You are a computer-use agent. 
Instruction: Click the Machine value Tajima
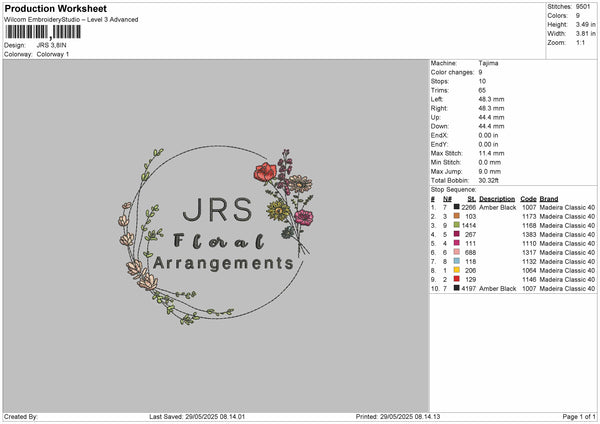488,63
